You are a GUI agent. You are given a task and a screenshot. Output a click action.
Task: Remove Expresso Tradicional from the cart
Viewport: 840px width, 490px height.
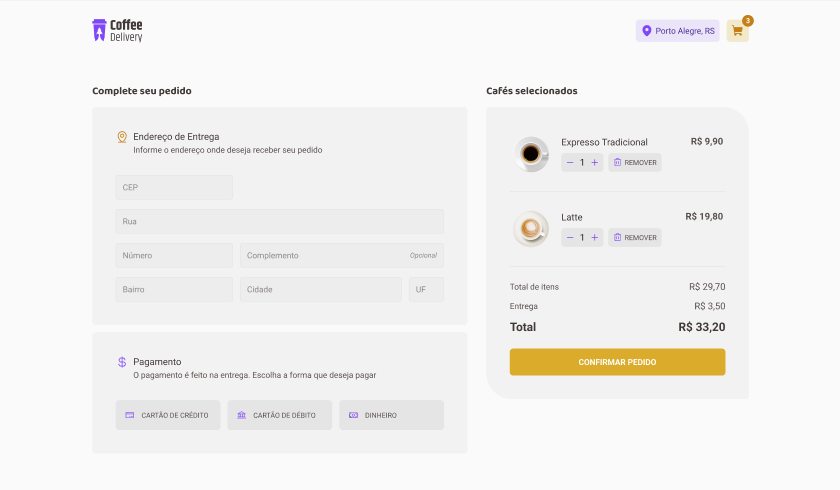[635, 162]
